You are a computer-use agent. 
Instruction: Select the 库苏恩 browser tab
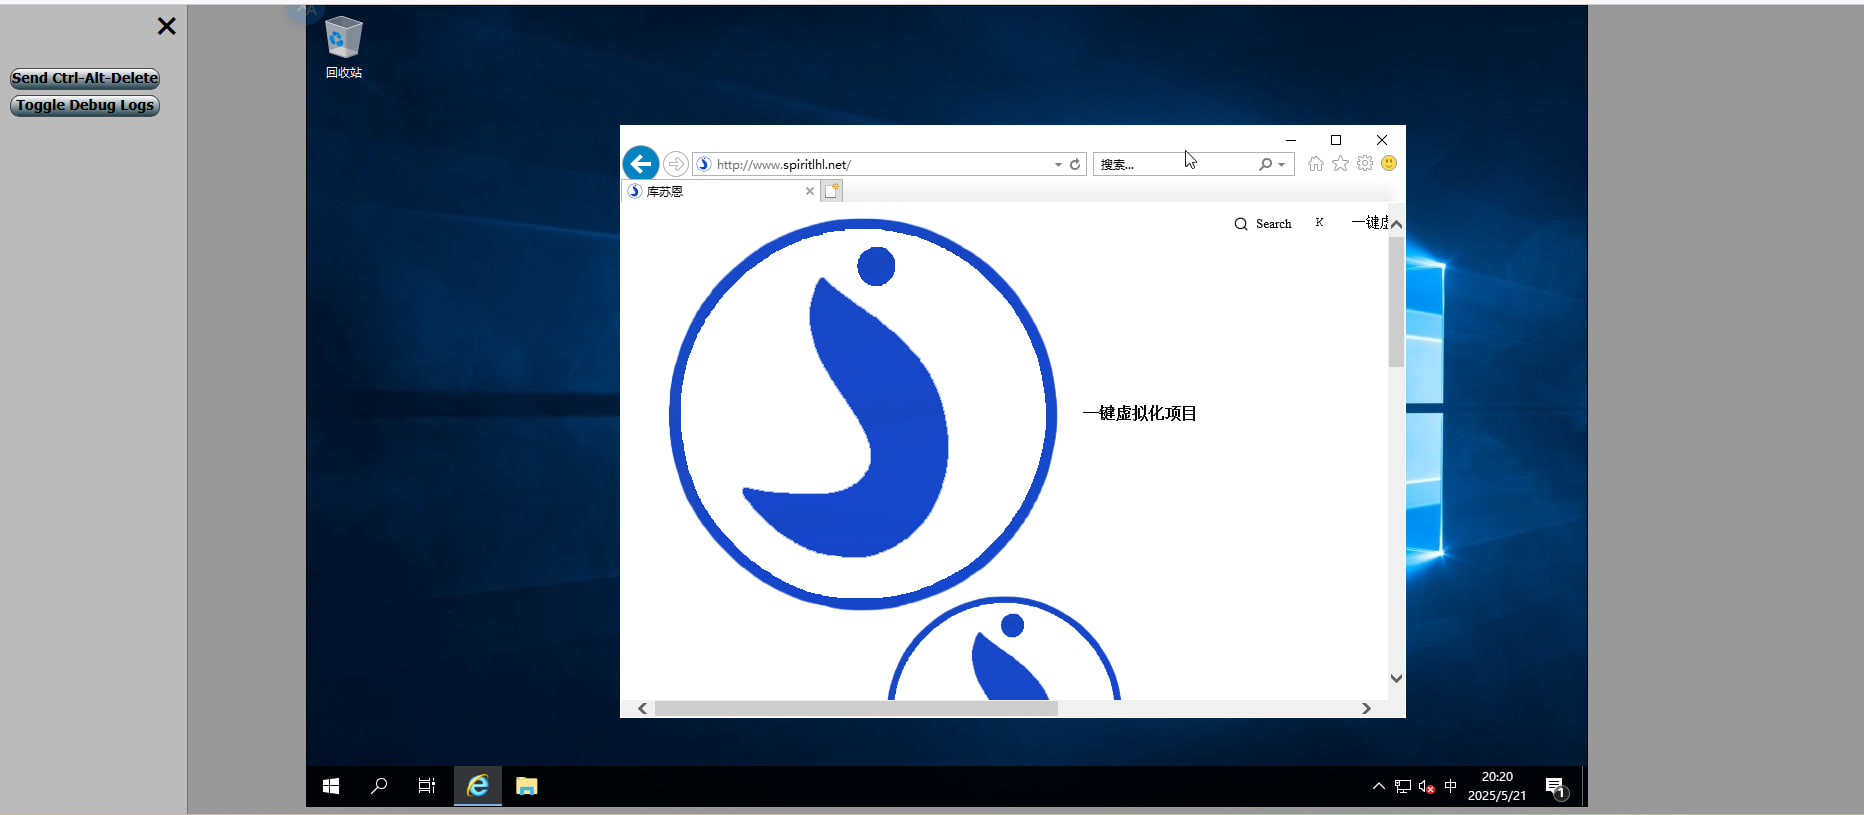[720, 191]
